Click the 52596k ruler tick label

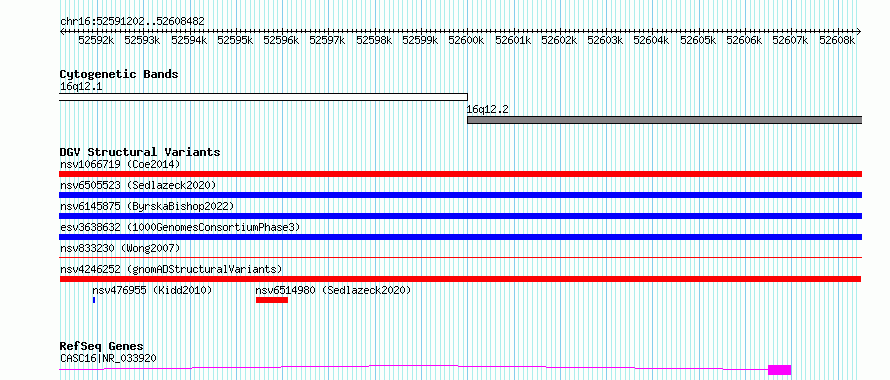(x=282, y=40)
